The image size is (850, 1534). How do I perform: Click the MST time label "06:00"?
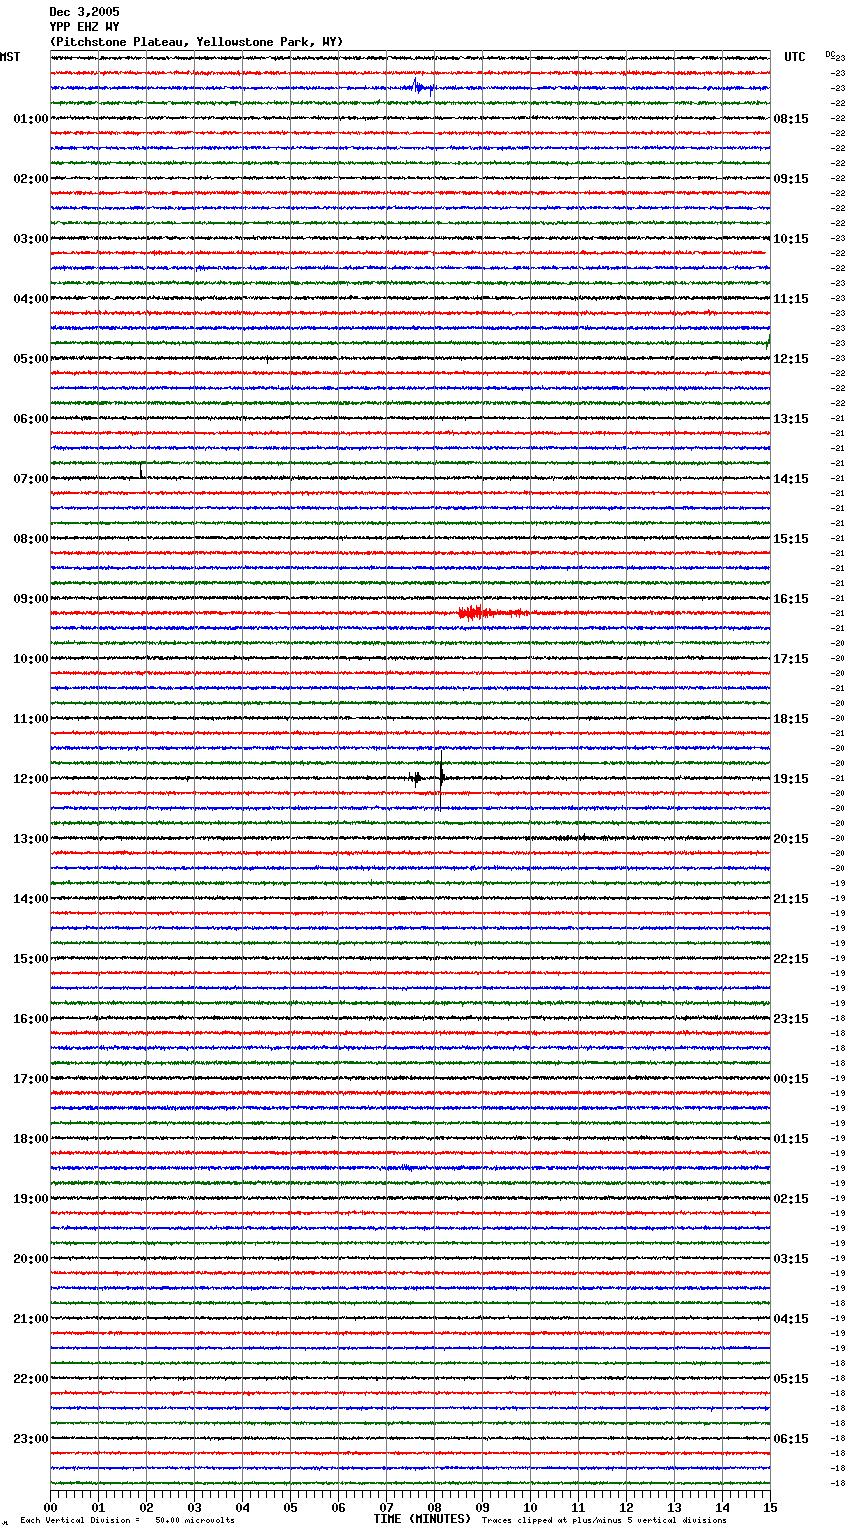(31, 419)
